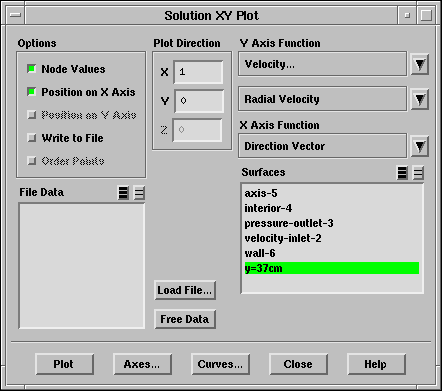Image resolution: width=442 pixels, height=391 pixels.
Task: Maximize the Solution XY Plot window
Action: (426, 15)
